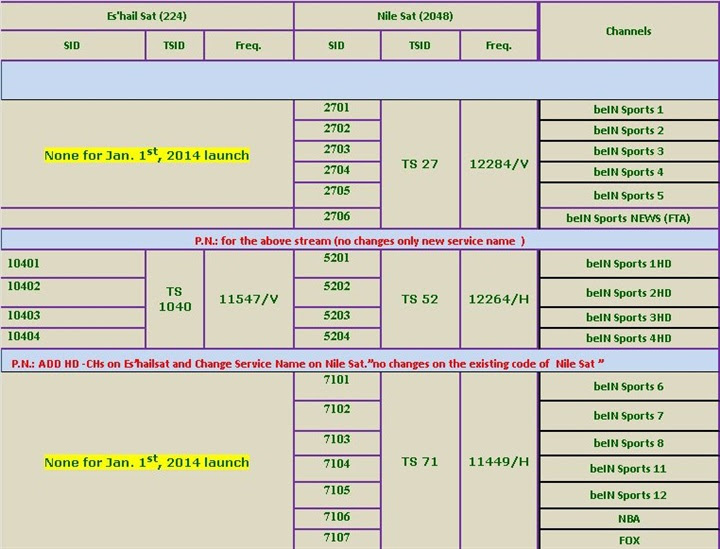The width and height of the screenshot is (720, 549).
Task: Select SID cell 5204
Action: click(x=337, y=338)
